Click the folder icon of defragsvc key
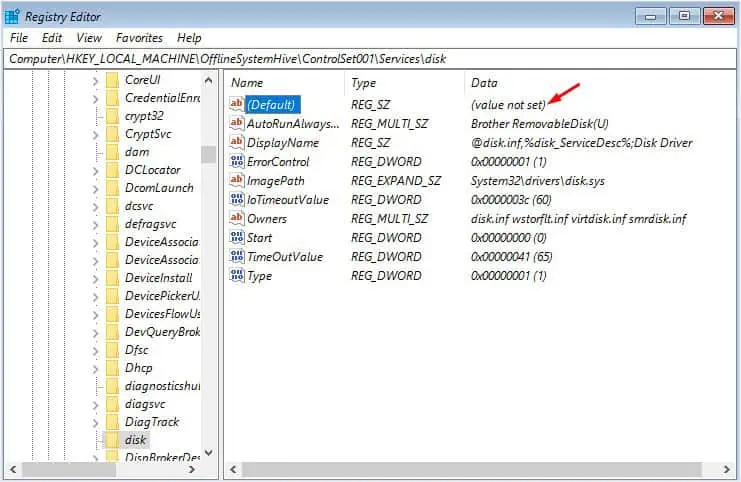741x482 pixels. 112,224
